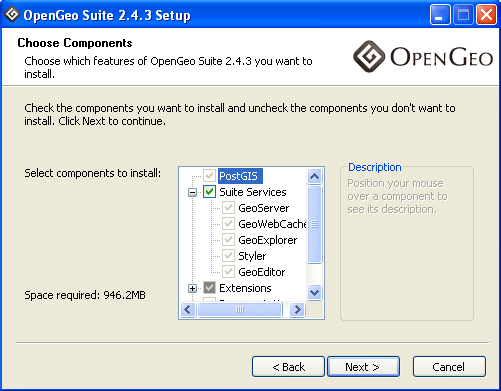The width and height of the screenshot is (501, 391).
Task: Toggle the Suite Services checkbox
Action: [x=209, y=192]
